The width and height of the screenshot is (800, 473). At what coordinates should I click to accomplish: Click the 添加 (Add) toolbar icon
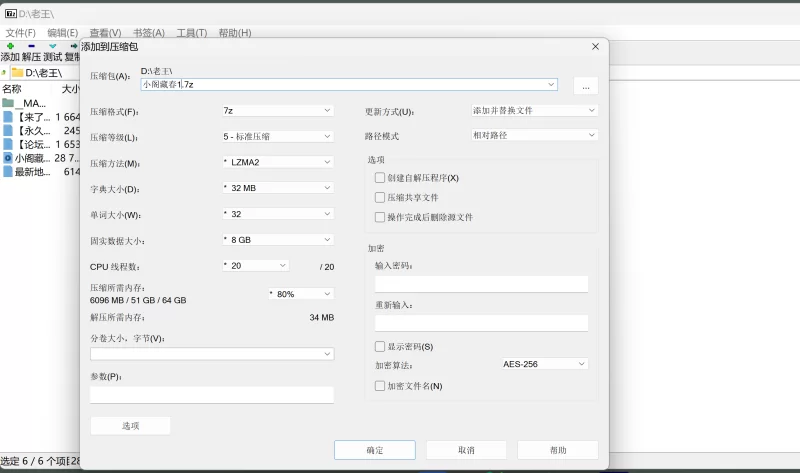[10, 46]
